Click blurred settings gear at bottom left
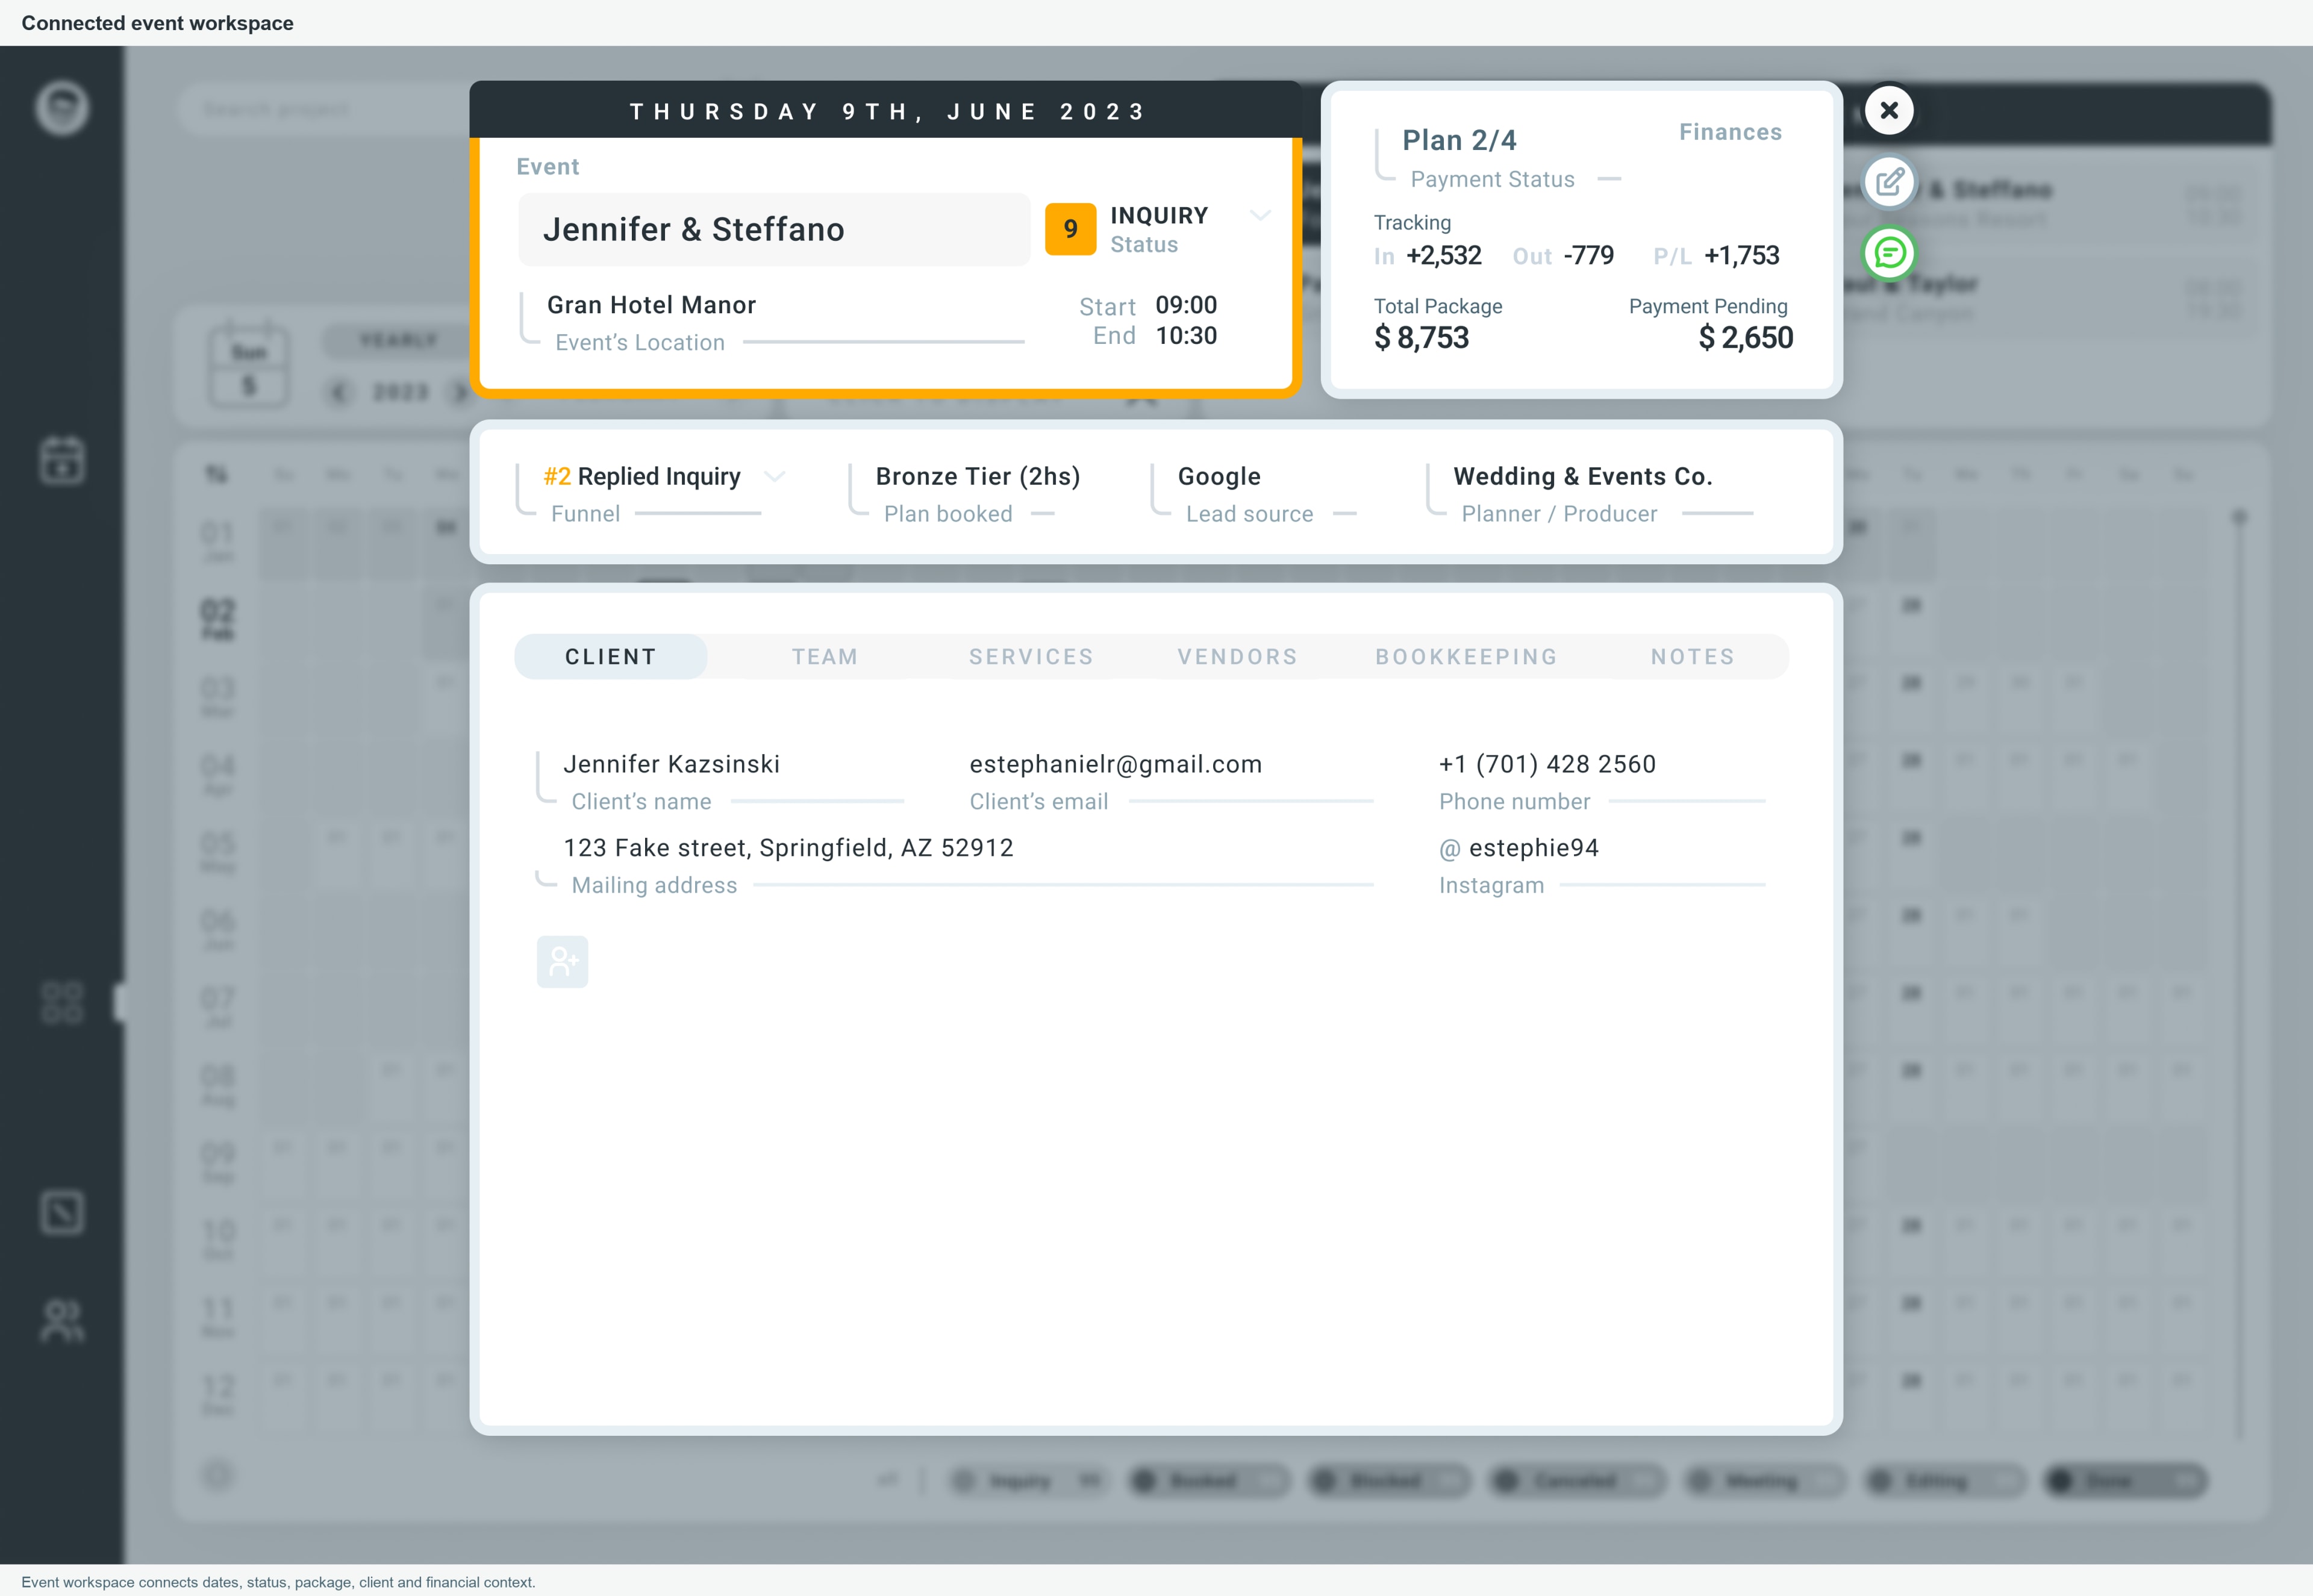The image size is (2313, 1596). pos(217,1474)
